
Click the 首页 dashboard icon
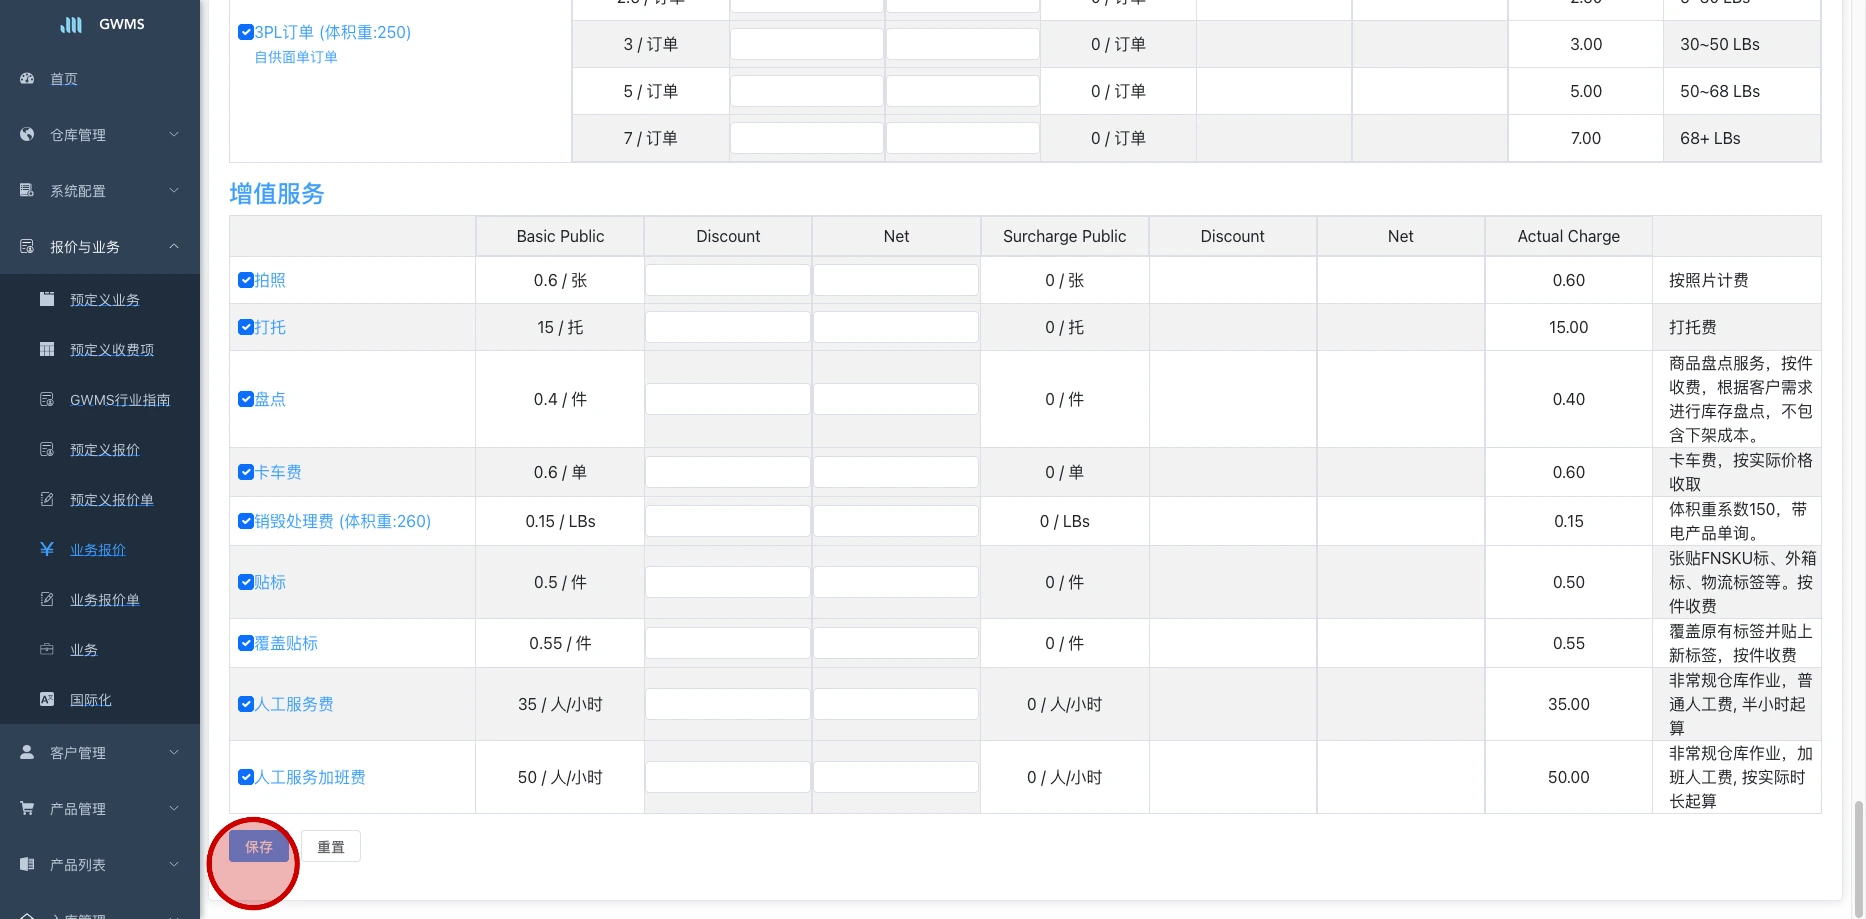(27, 78)
